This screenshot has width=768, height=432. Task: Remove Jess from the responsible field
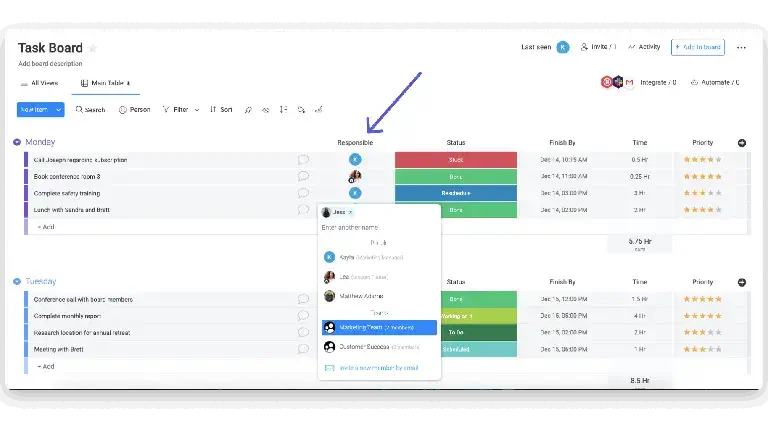(350, 212)
